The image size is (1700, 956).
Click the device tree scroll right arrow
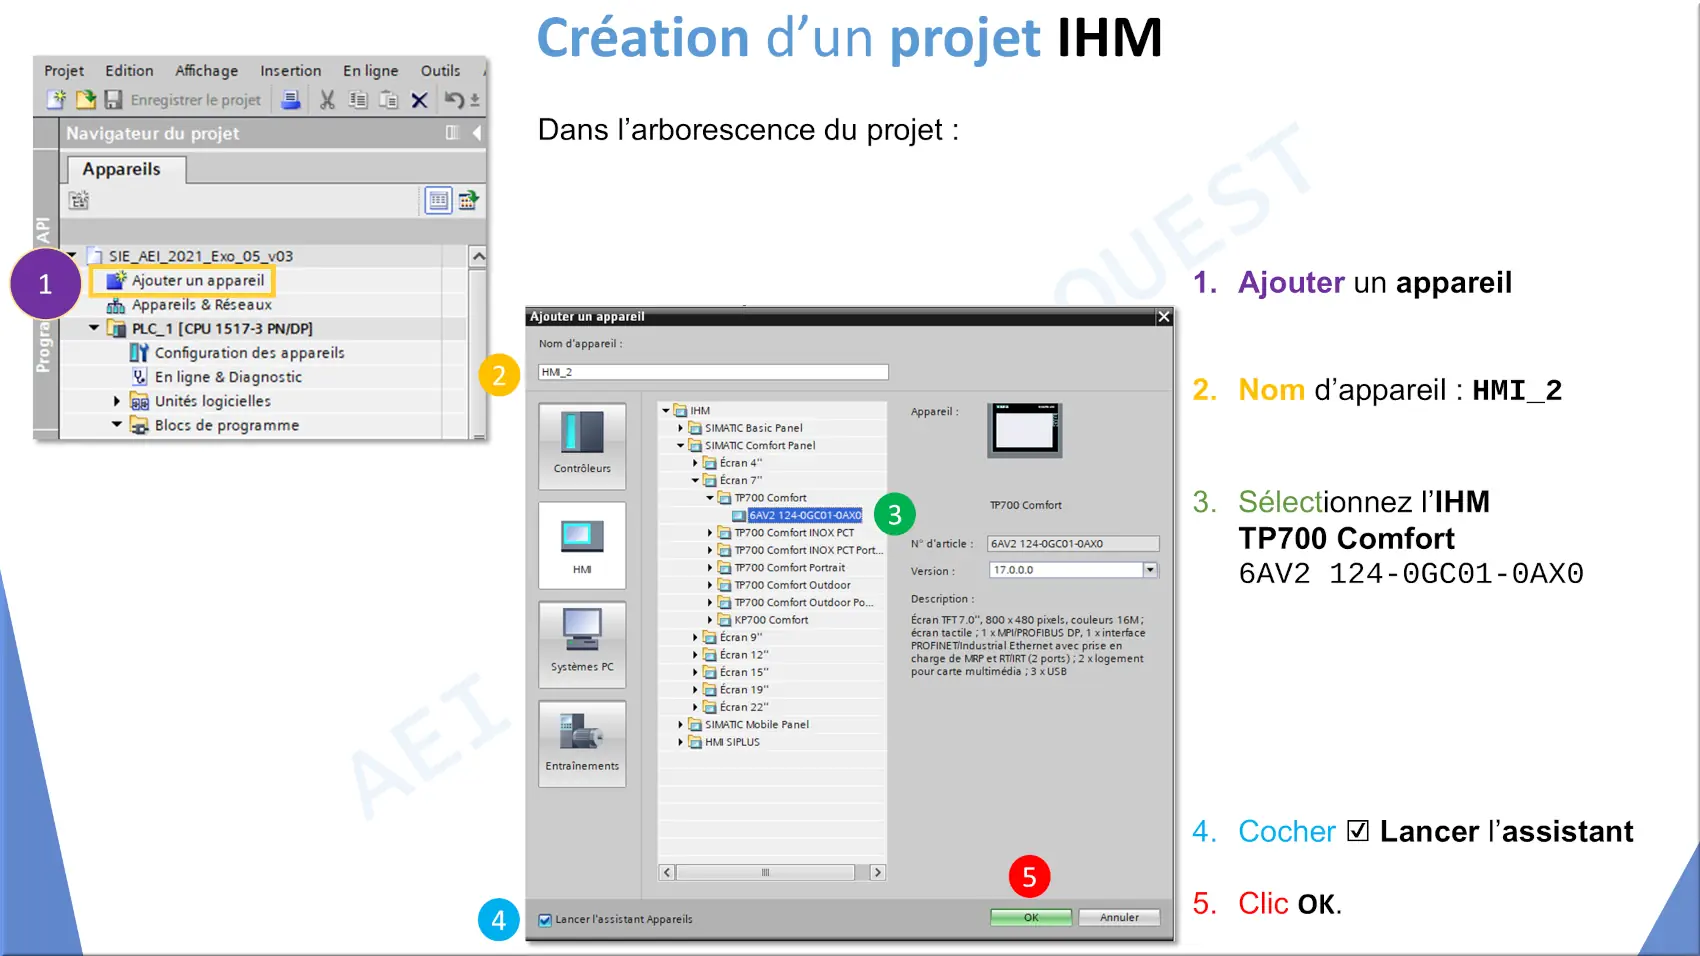(x=878, y=873)
